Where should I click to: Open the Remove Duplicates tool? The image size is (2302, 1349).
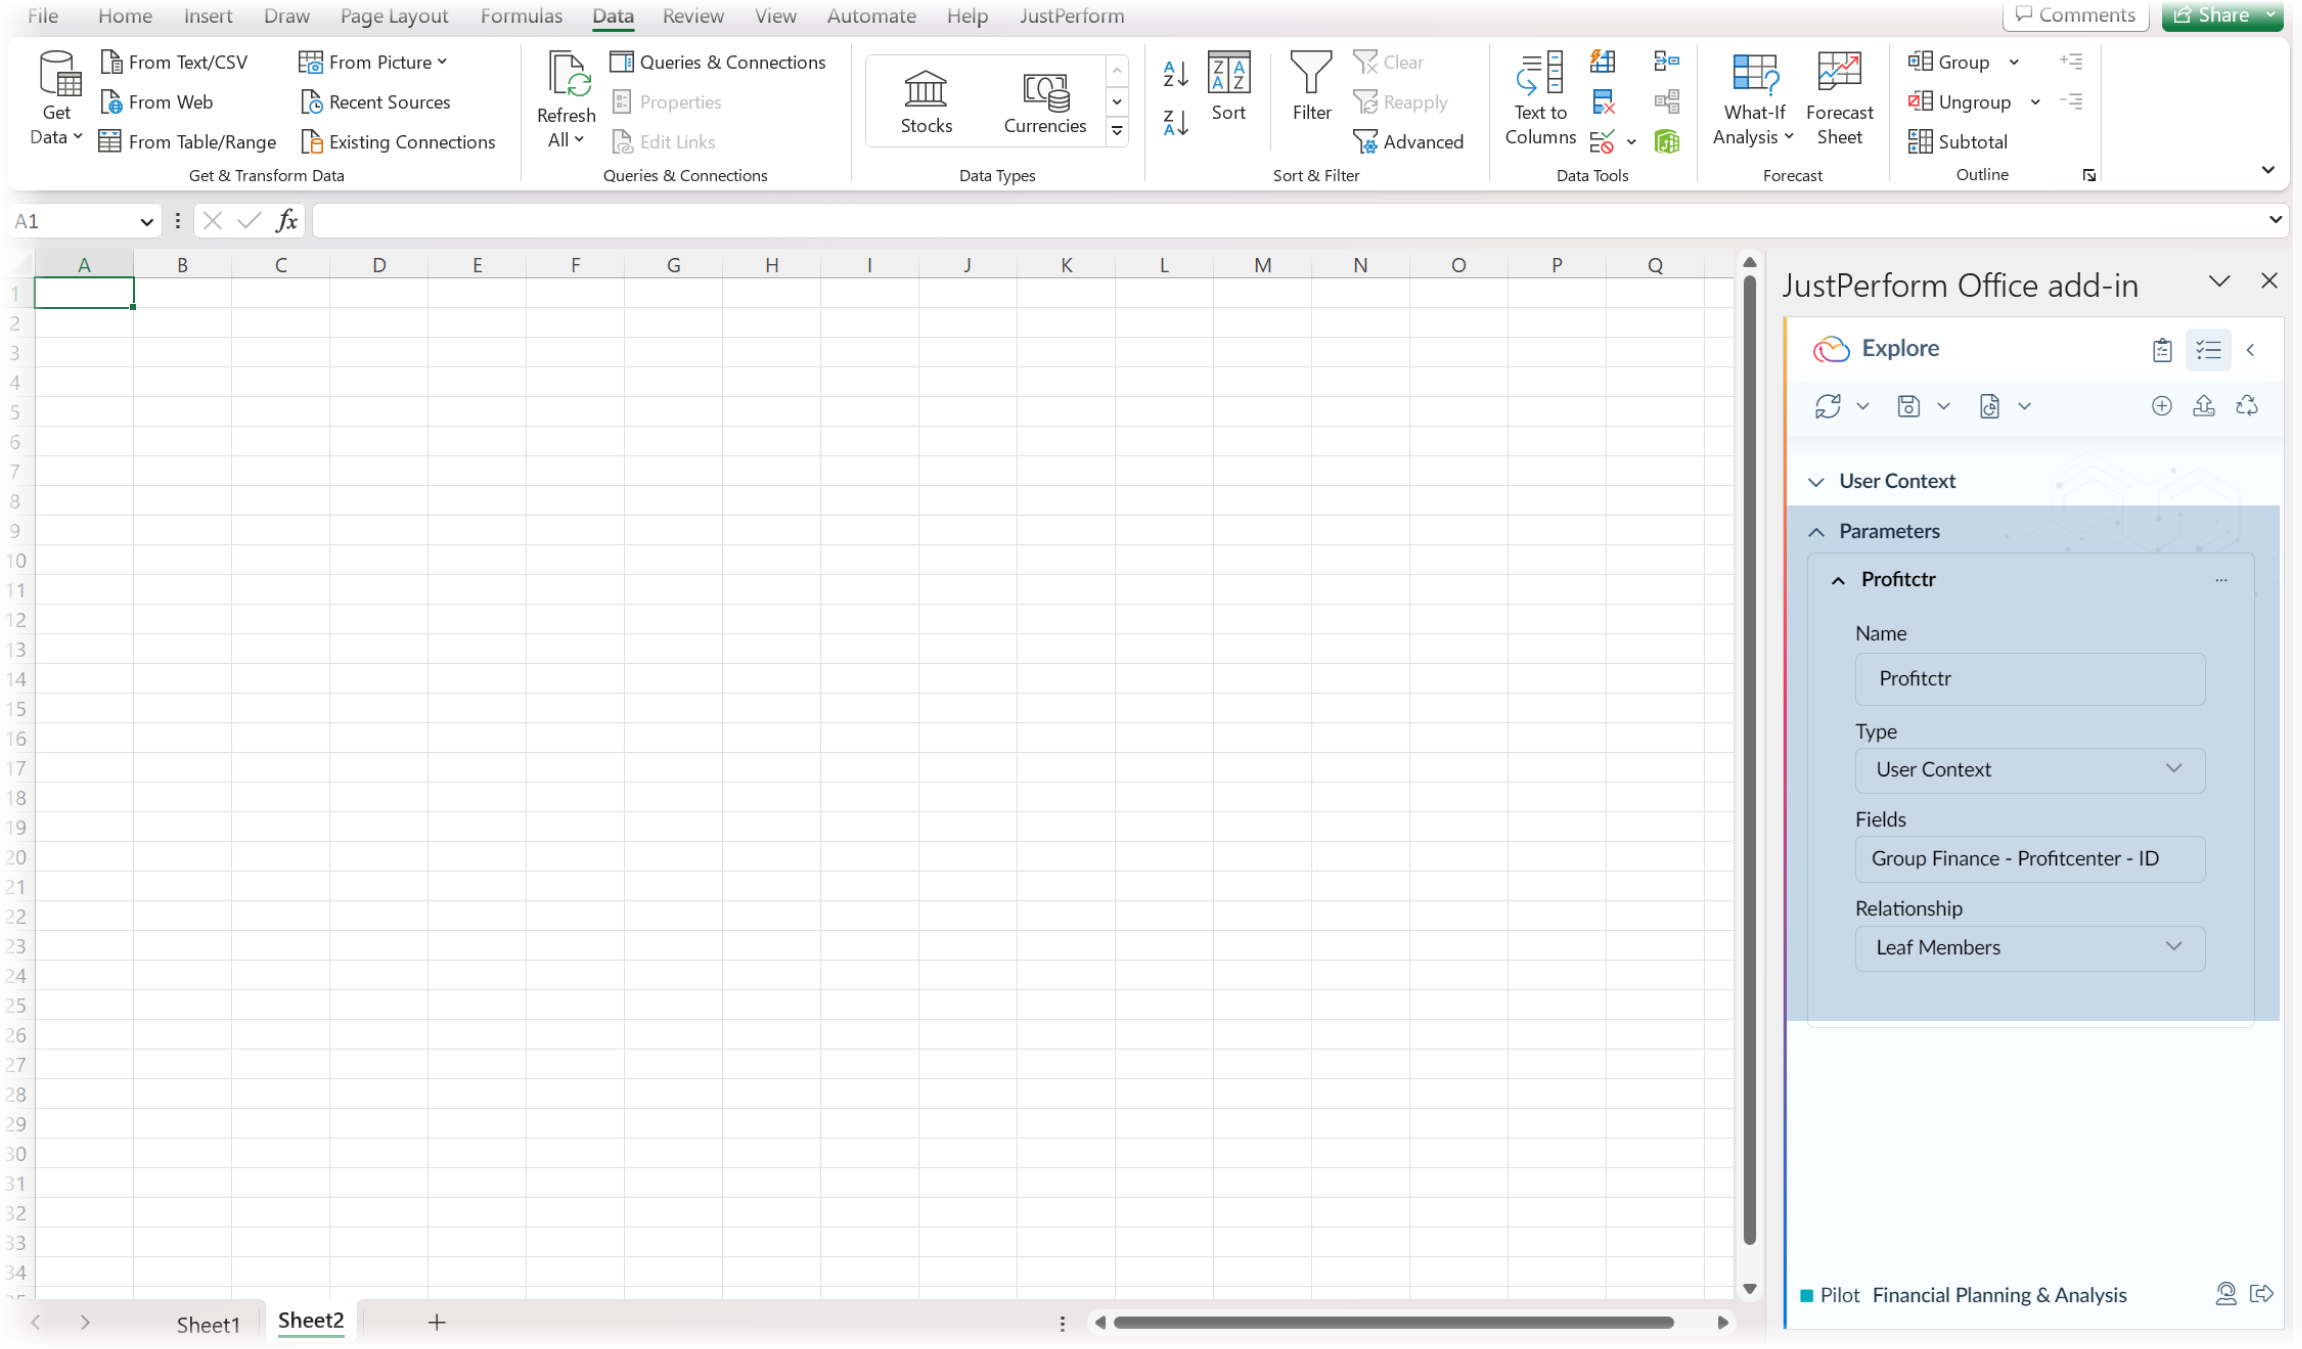pos(1603,101)
